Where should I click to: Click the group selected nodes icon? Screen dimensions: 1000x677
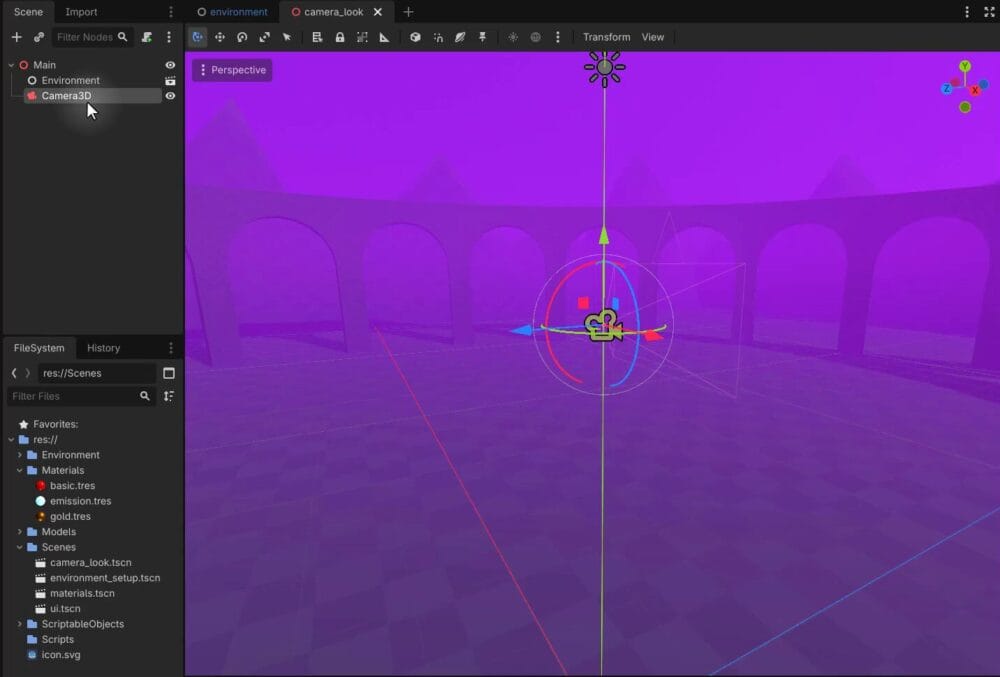[x=362, y=37]
